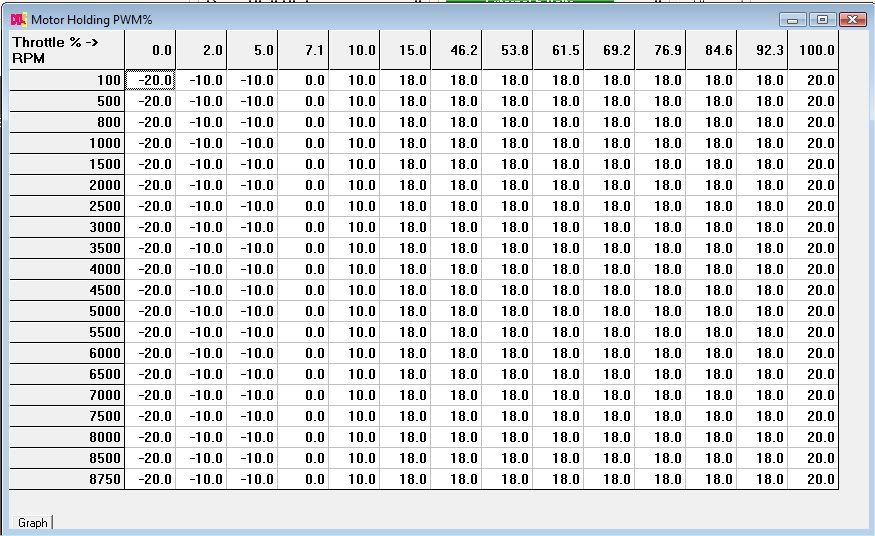875x536 pixels.
Task: Select the 7.1 throttle column header
Action: (x=304, y=50)
